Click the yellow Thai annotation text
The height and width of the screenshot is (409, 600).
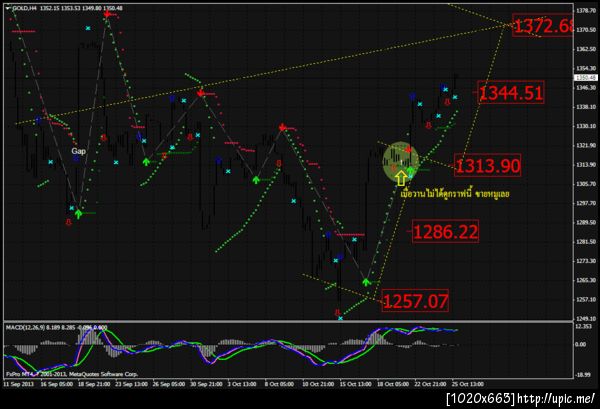[455, 194]
